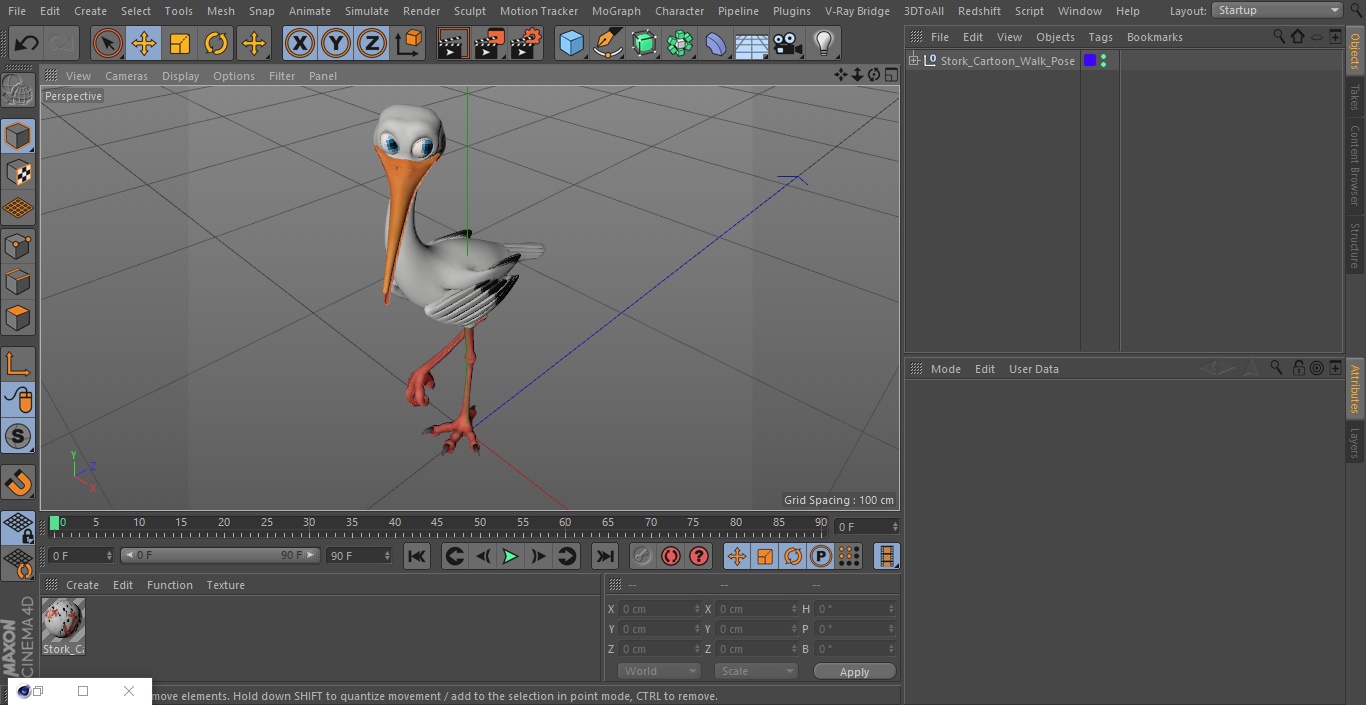The height and width of the screenshot is (705, 1366).
Task: Render the active view
Action: [x=453, y=43]
